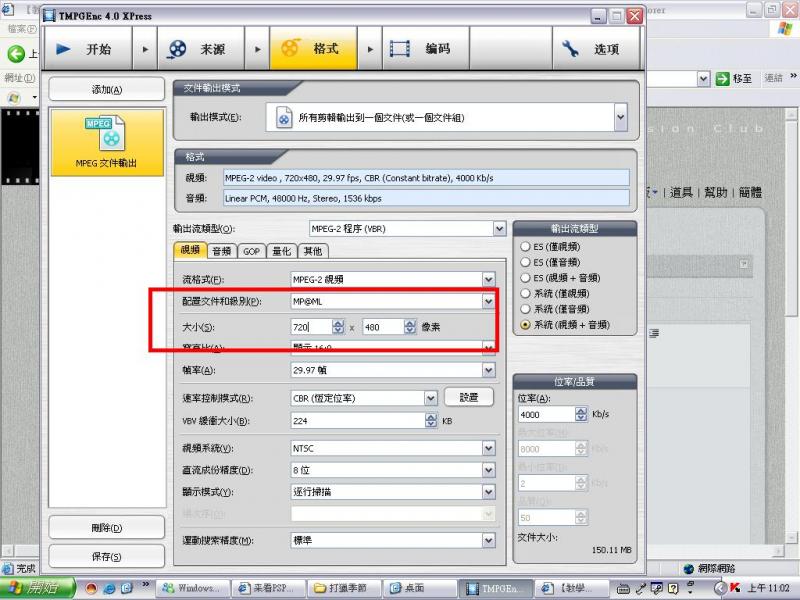Screen dimensions: 800x600
Task: Click the bitrate 4000 spinner arrows
Action: coord(581,414)
